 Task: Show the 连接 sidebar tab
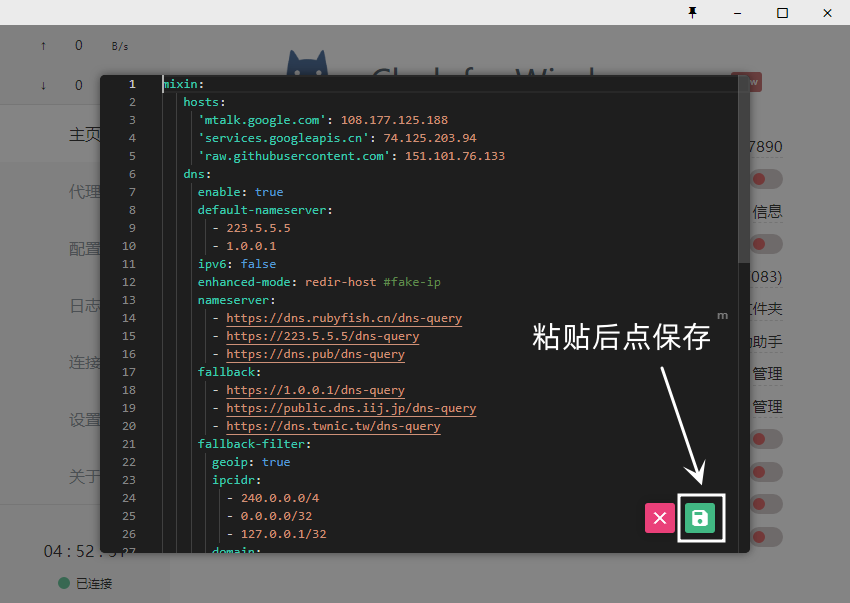tap(85, 362)
